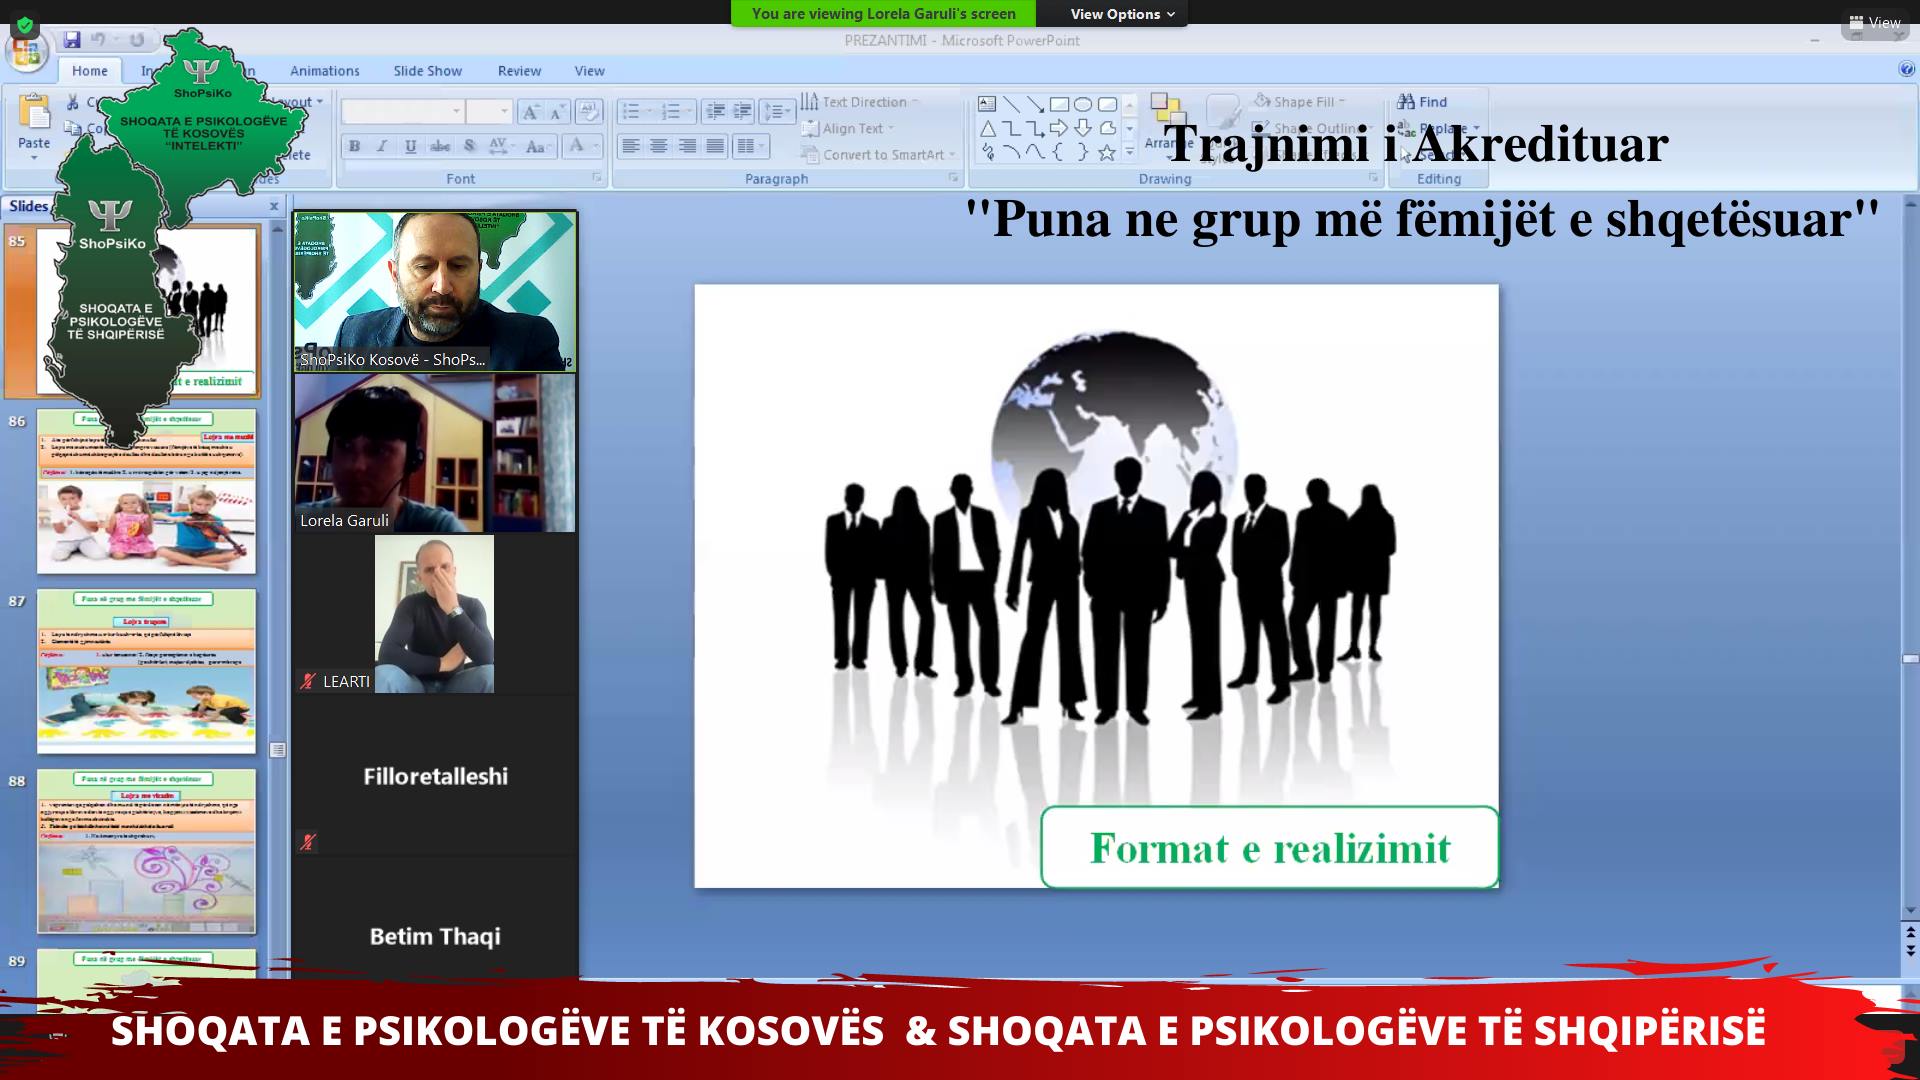
Task: Open the Columns dropdown
Action: [x=750, y=146]
